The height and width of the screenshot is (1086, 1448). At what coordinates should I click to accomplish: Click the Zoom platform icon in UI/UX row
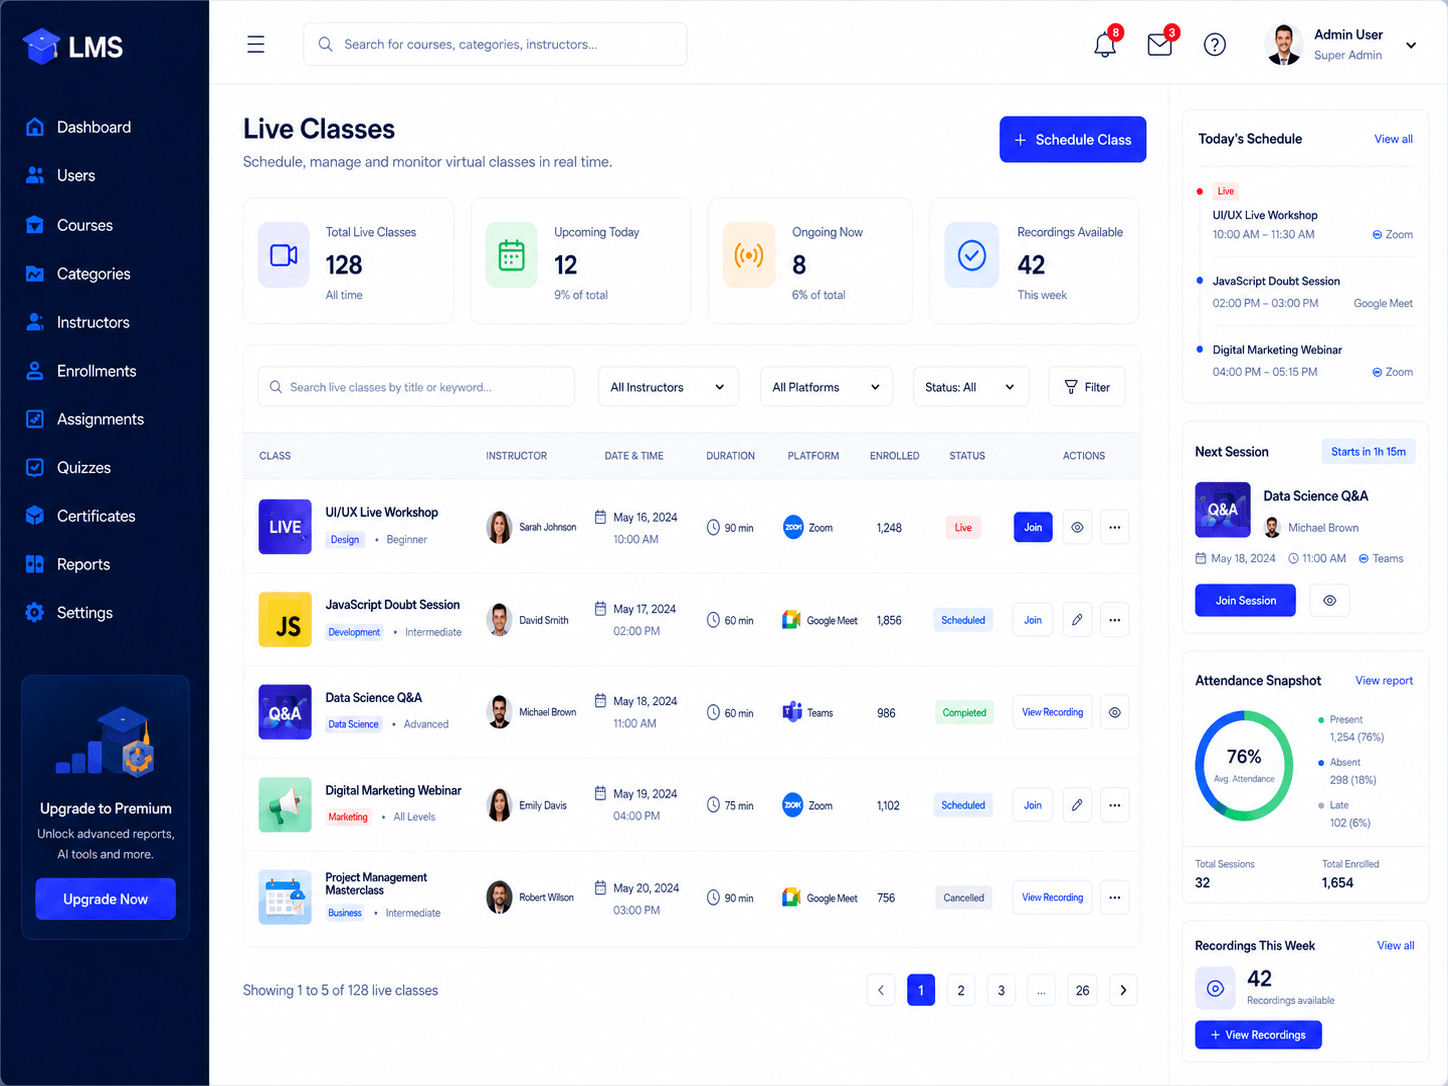pos(793,527)
